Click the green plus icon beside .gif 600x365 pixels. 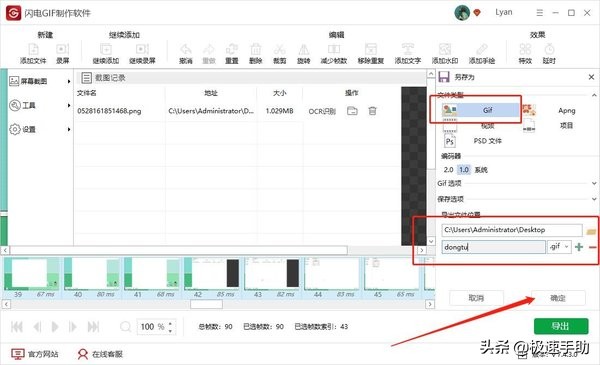(x=579, y=247)
